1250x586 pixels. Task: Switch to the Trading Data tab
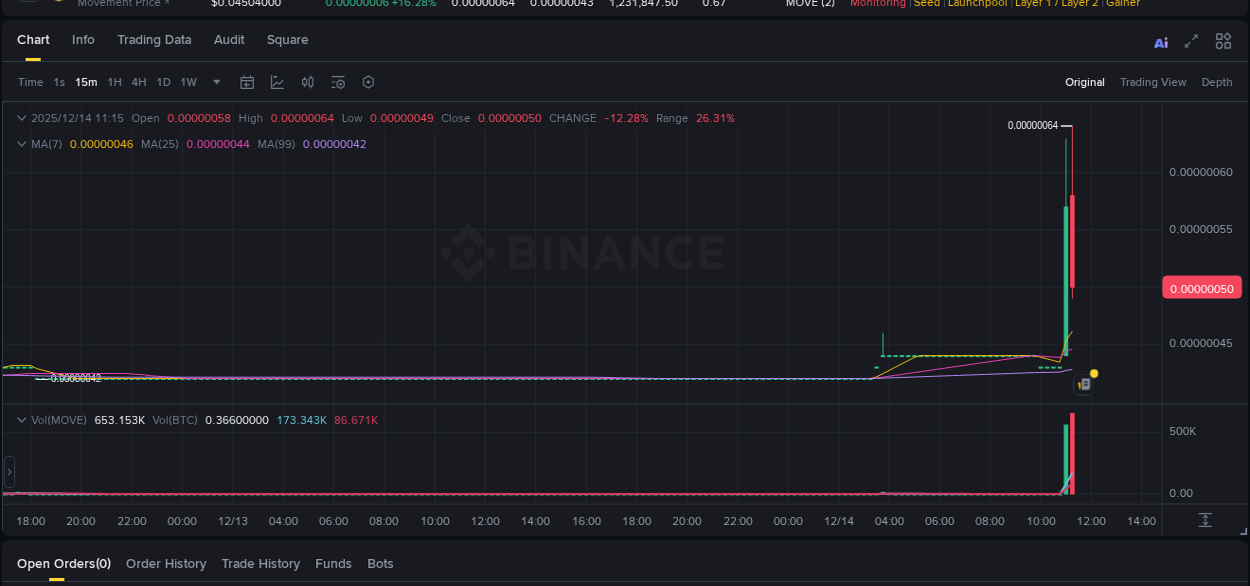[154, 40]
